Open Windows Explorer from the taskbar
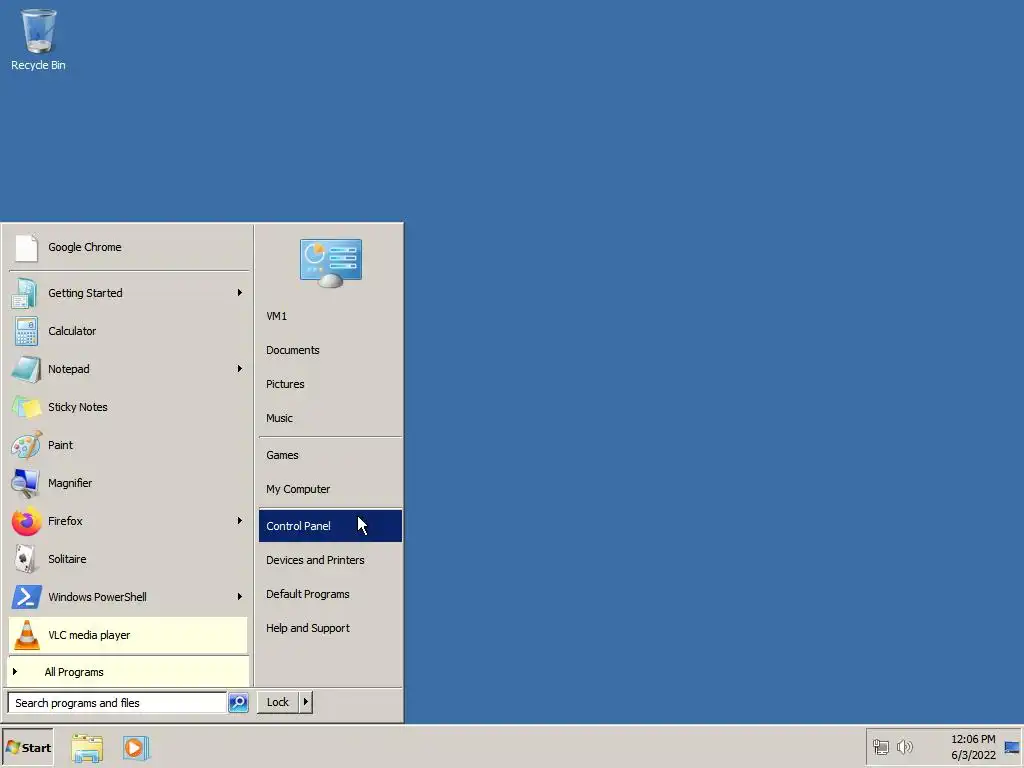 pyautogui.click(x=87, y=748)
